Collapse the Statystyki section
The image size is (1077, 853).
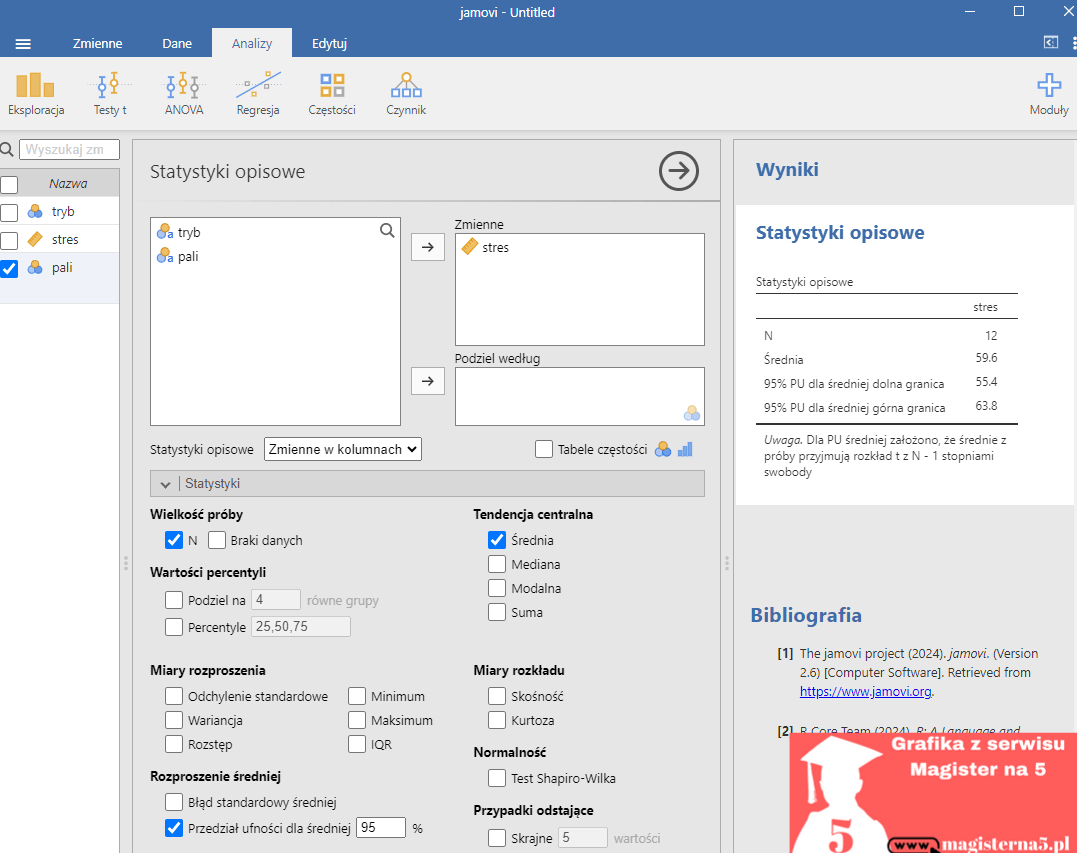point(166,484)
